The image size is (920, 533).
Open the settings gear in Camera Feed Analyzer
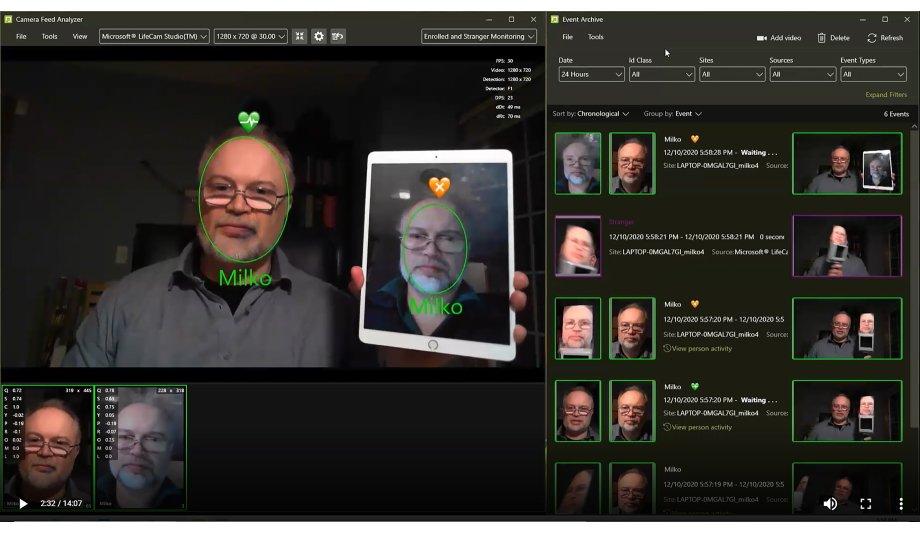coord(319,36)
